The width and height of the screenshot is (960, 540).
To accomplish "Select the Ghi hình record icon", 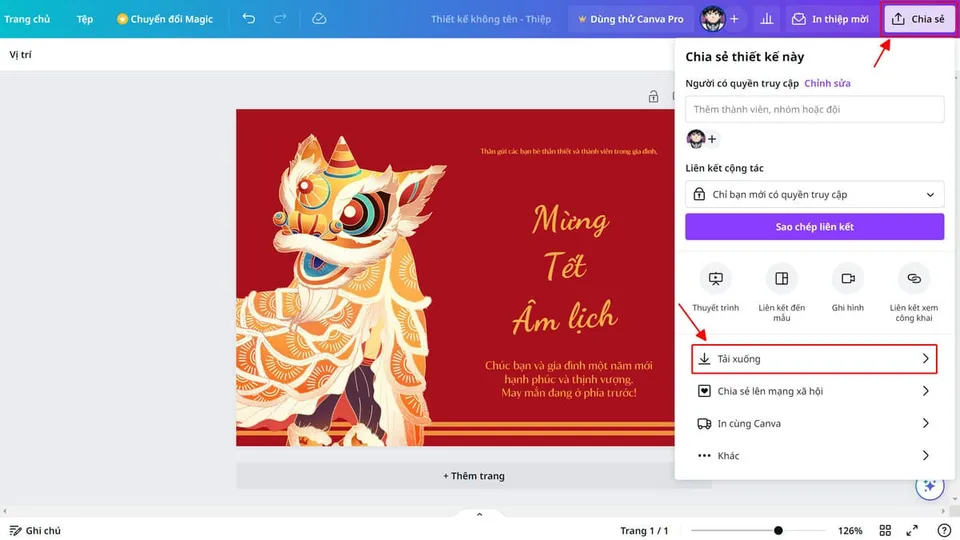I will (x=847, y=279).
